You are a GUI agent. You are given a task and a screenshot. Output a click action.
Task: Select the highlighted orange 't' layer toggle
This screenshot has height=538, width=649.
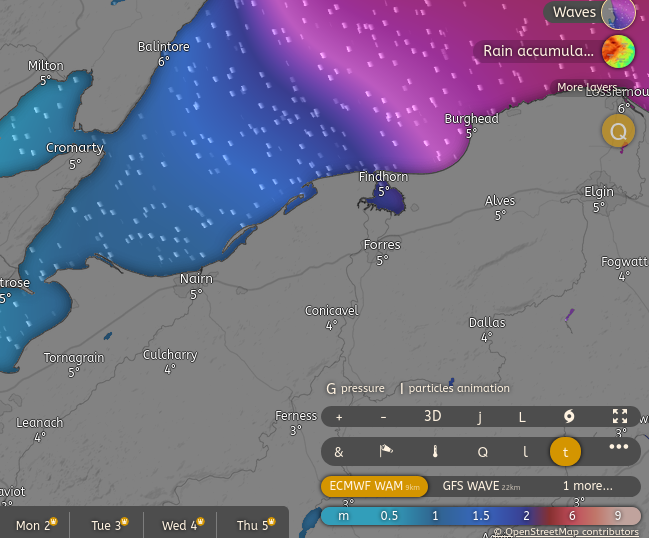click(565, 452)
